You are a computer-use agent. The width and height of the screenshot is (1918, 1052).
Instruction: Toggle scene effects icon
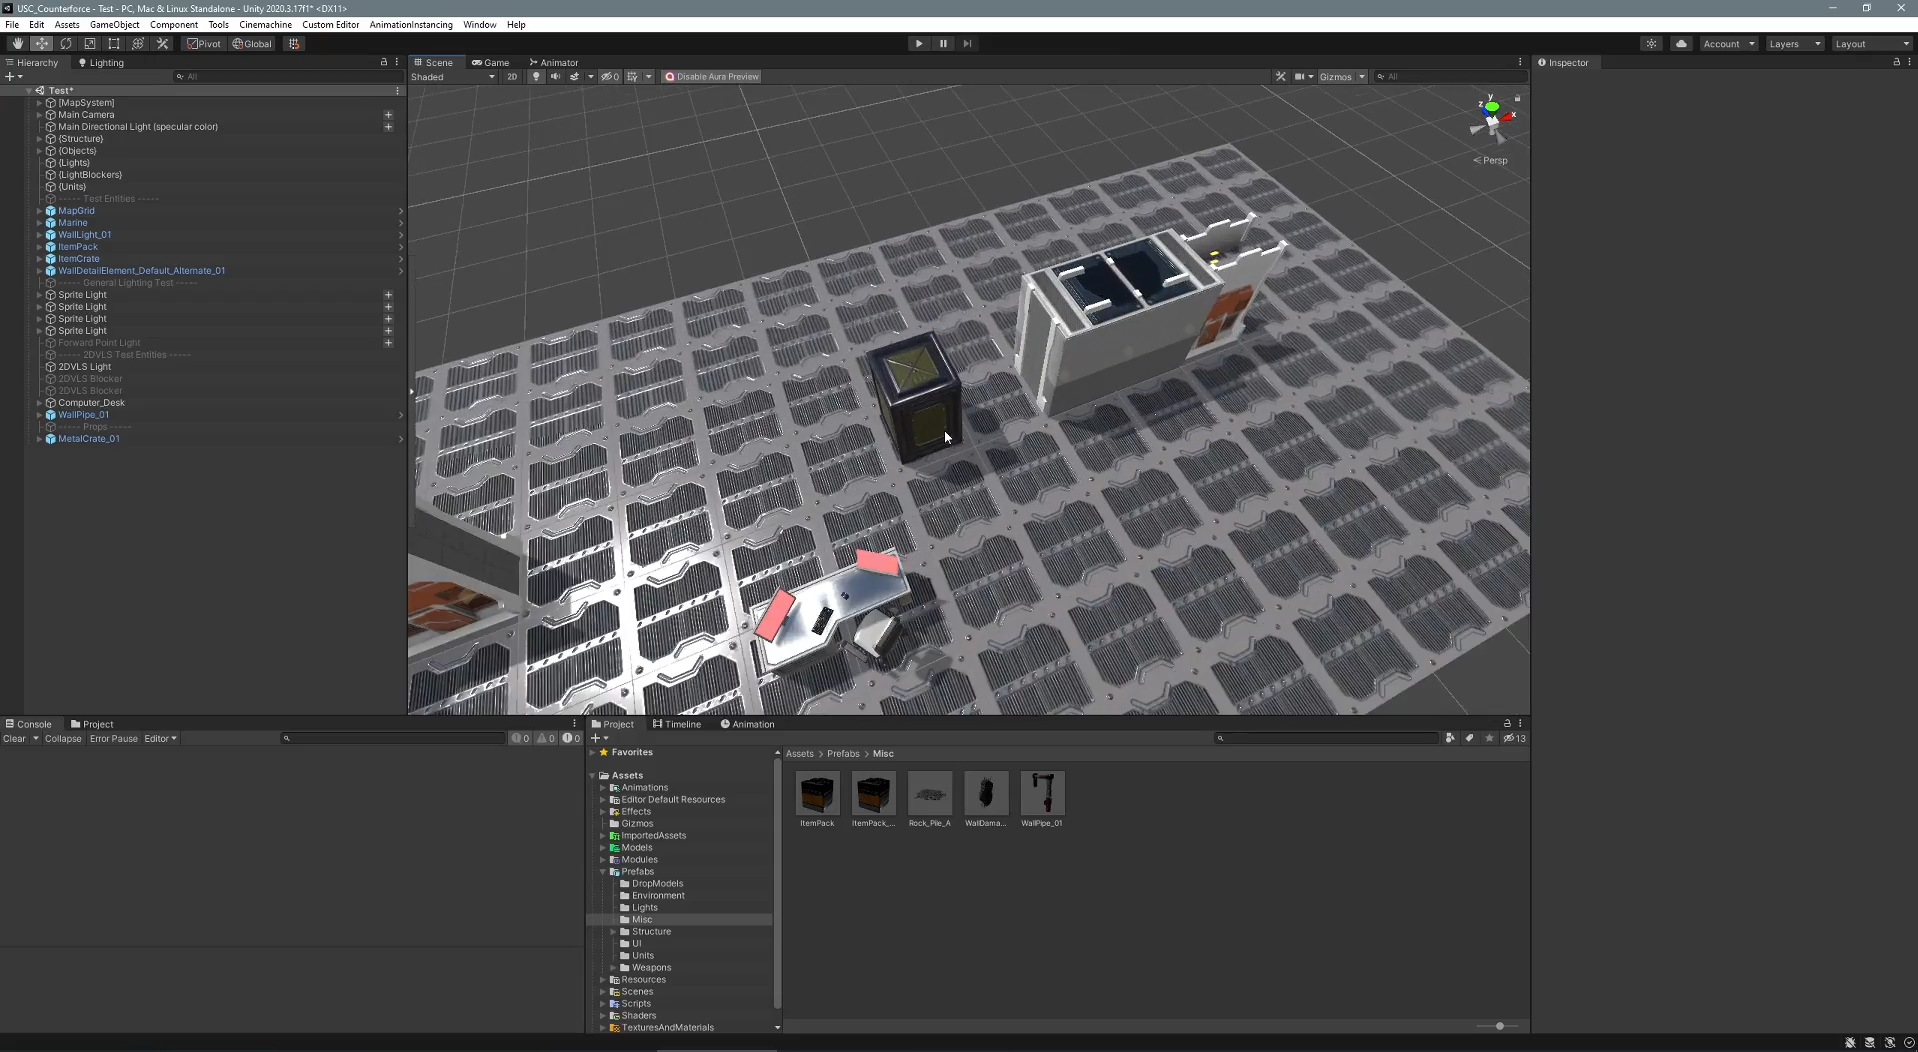pyautogui.click(x=575, y=77)
